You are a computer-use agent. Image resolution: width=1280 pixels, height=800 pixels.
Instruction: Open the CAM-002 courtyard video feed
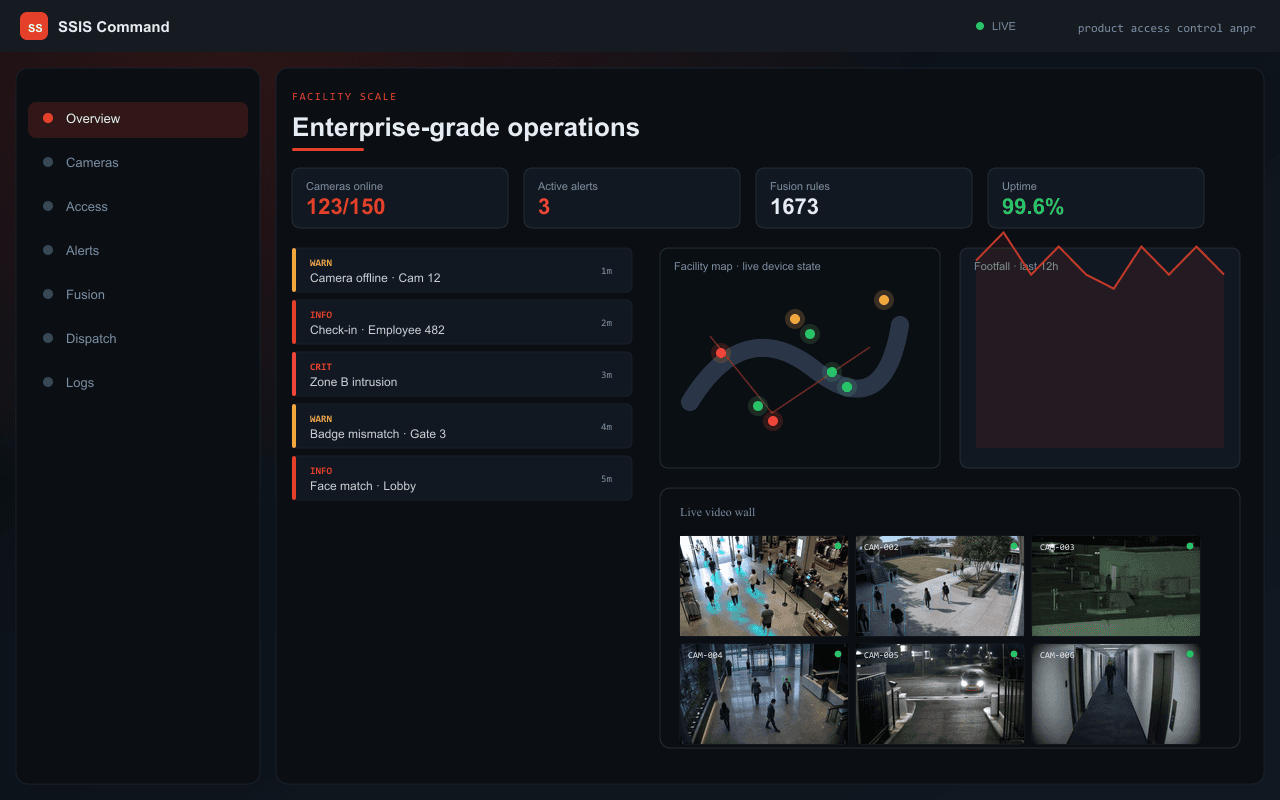pyautogui.click(x=940, y=586)
